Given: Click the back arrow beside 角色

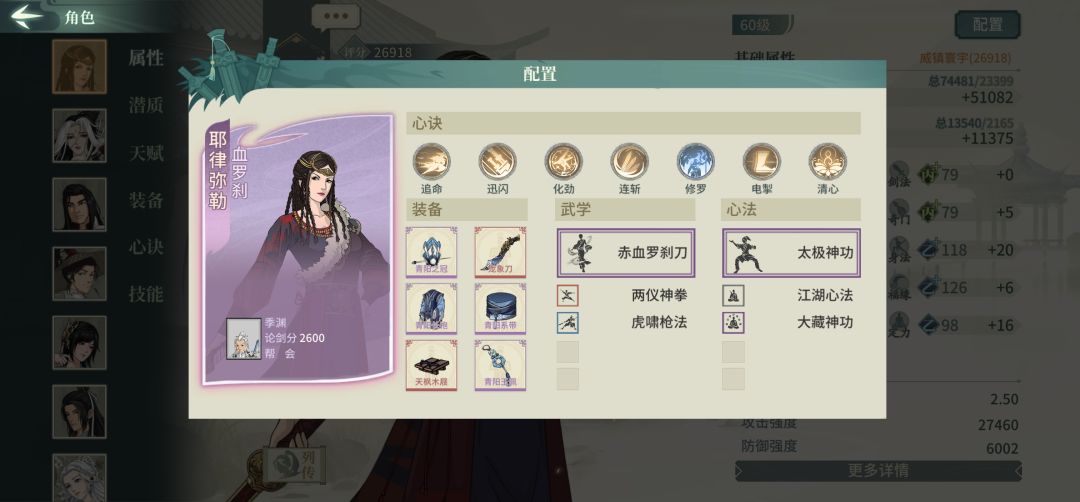Looking at the screenshot, I should 27,17.
